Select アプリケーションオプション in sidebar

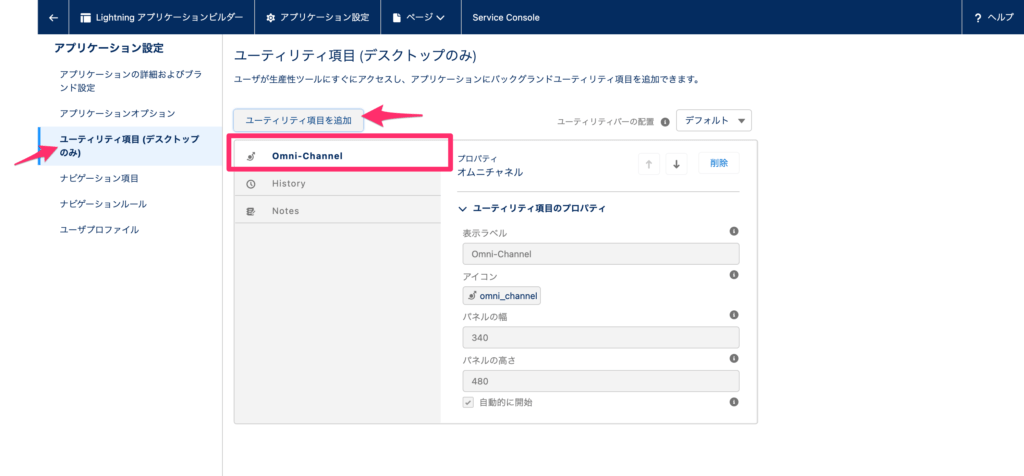tap(117, 113)
